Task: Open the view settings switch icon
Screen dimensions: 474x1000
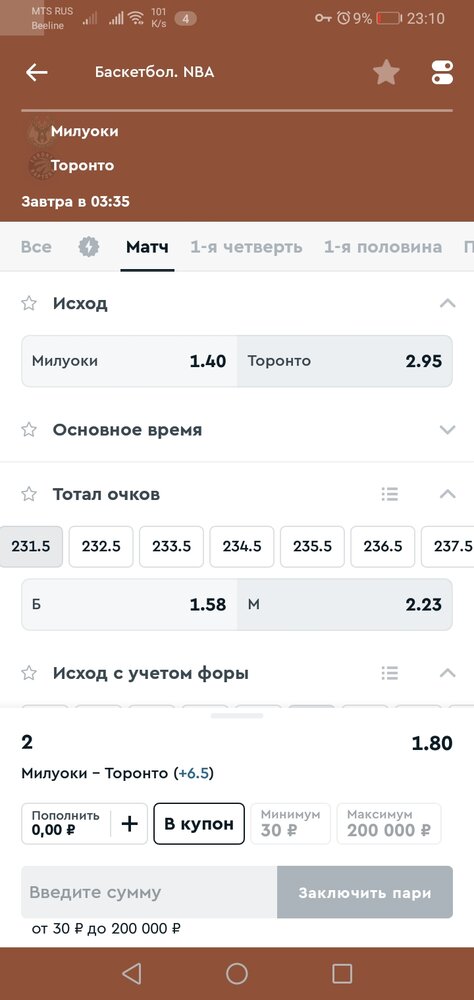Action: [442, 73]
